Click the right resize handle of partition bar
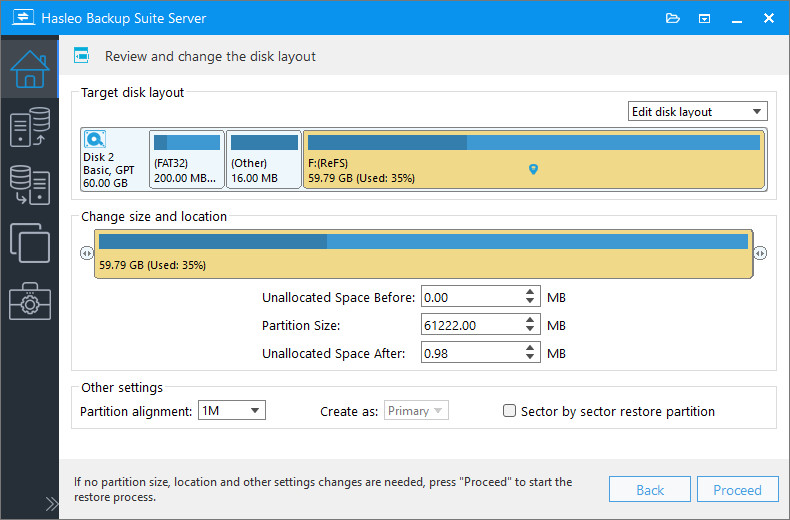790x520 pixels. (x=760, y=253)
